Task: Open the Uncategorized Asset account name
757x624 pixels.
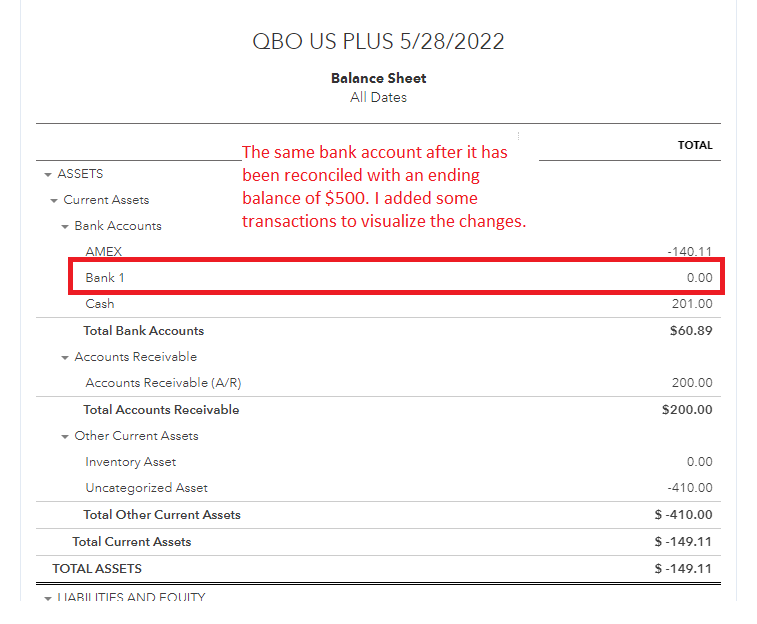Action: coord(146,488)
